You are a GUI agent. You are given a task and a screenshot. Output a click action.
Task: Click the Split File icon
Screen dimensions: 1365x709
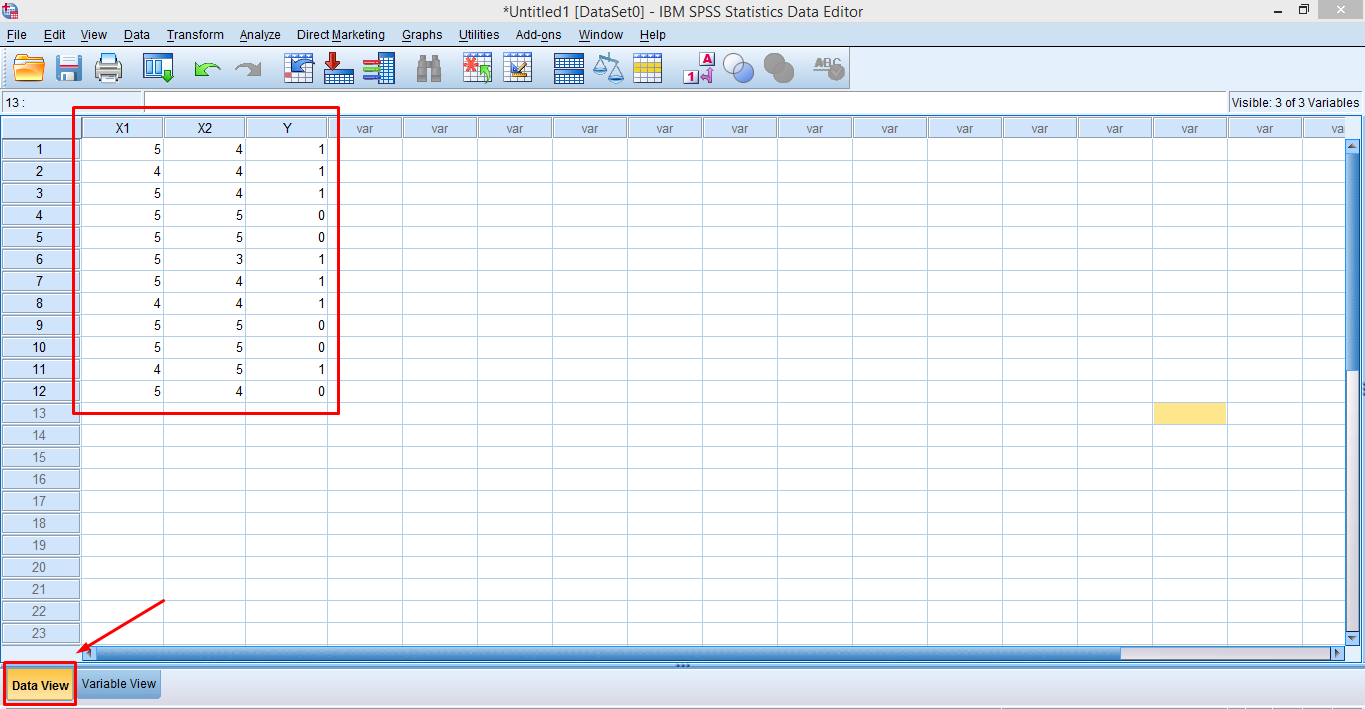click(568, 68)
